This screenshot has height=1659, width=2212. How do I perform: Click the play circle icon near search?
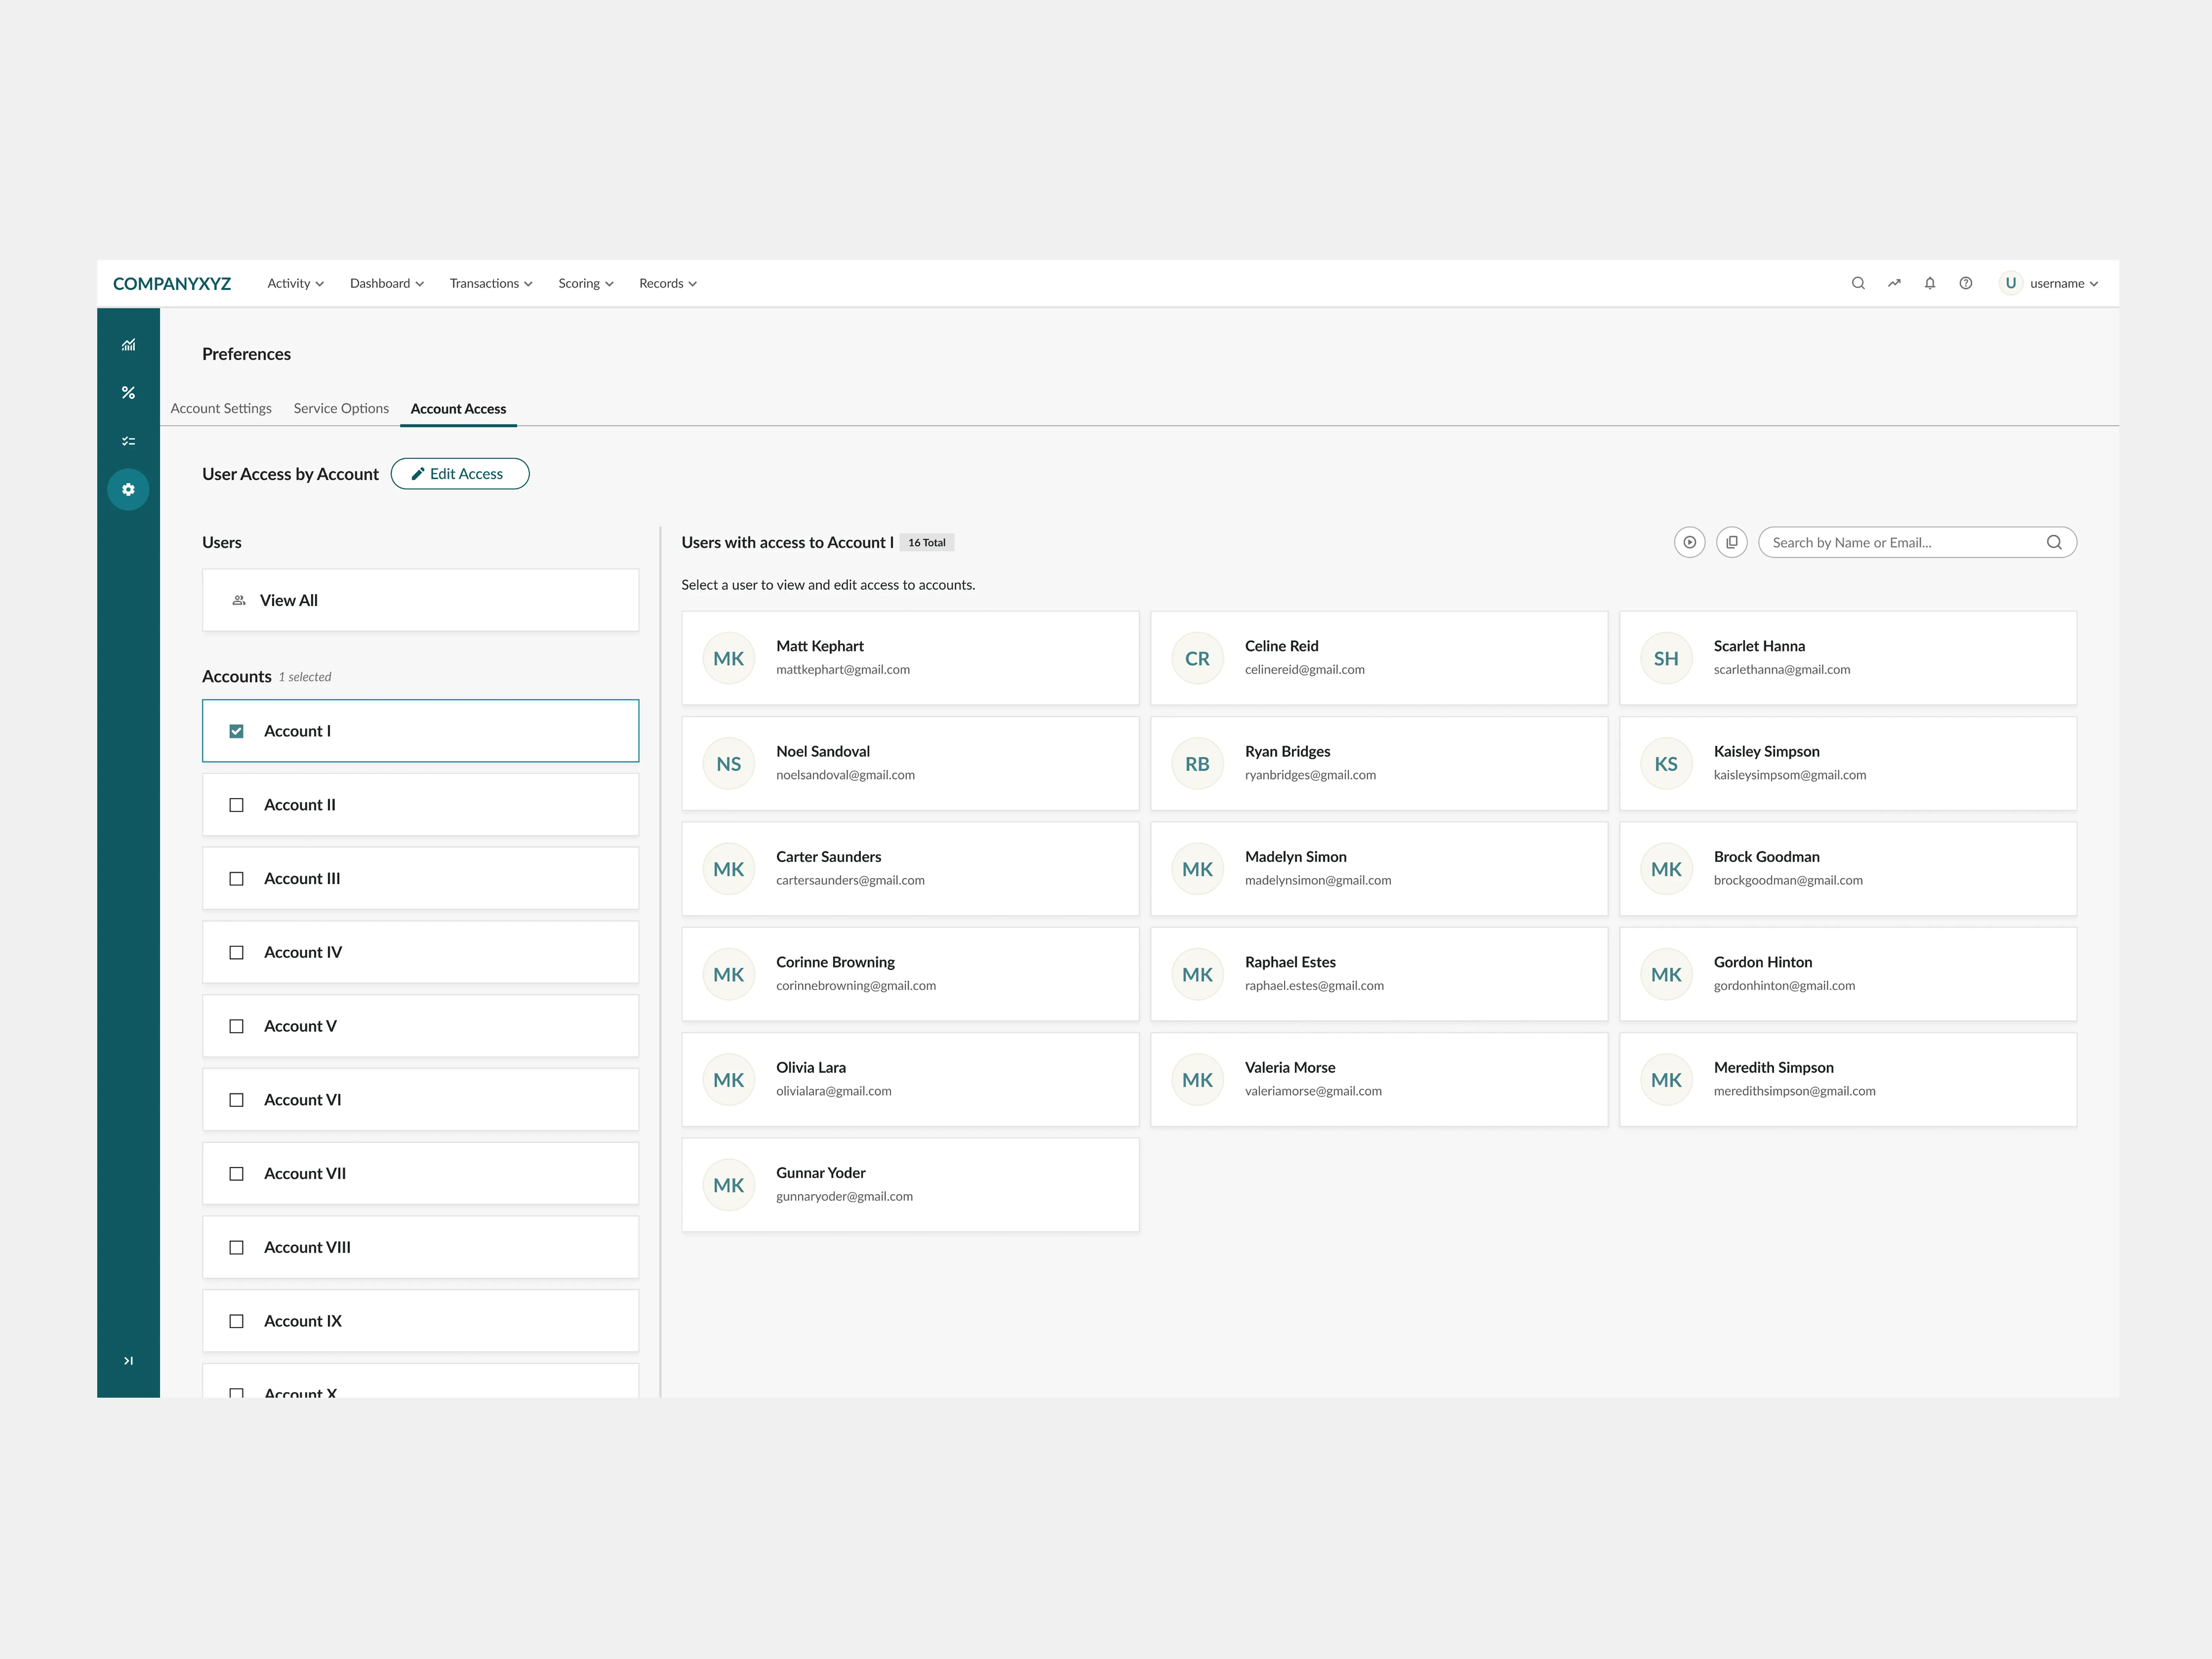coord(1690,542)
